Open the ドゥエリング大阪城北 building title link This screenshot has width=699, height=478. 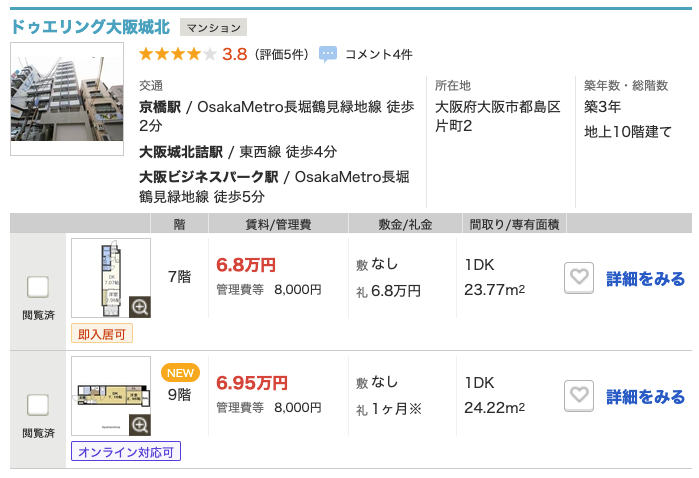tap(90, 26)
